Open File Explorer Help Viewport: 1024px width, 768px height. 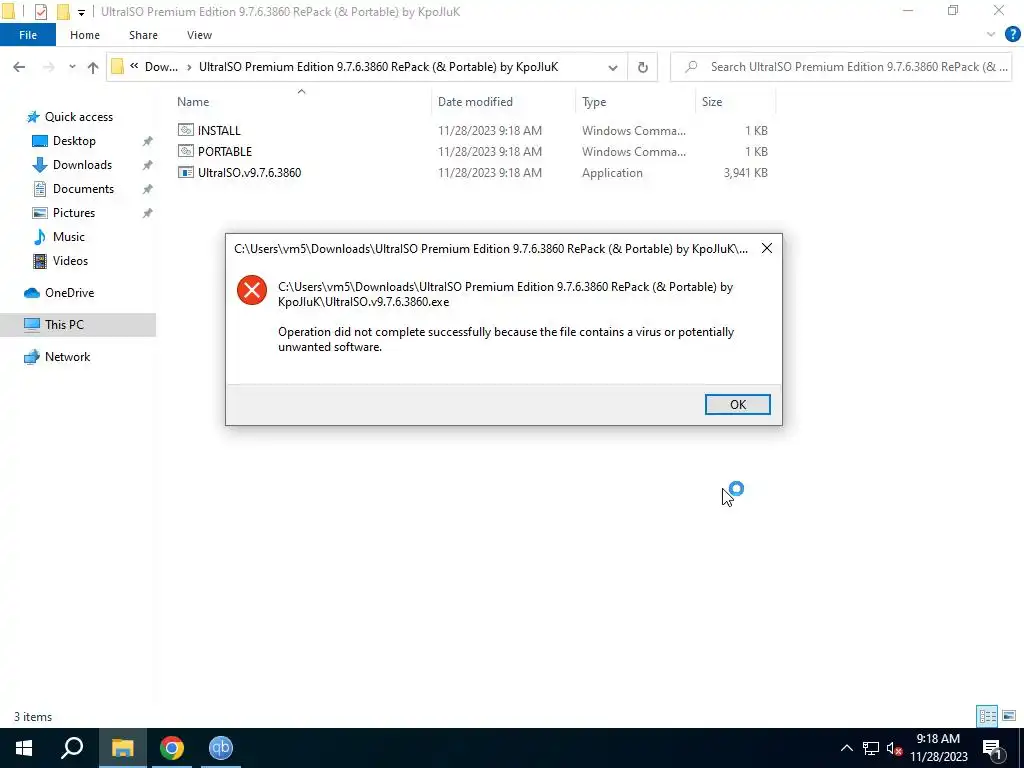click(1012, 35)
